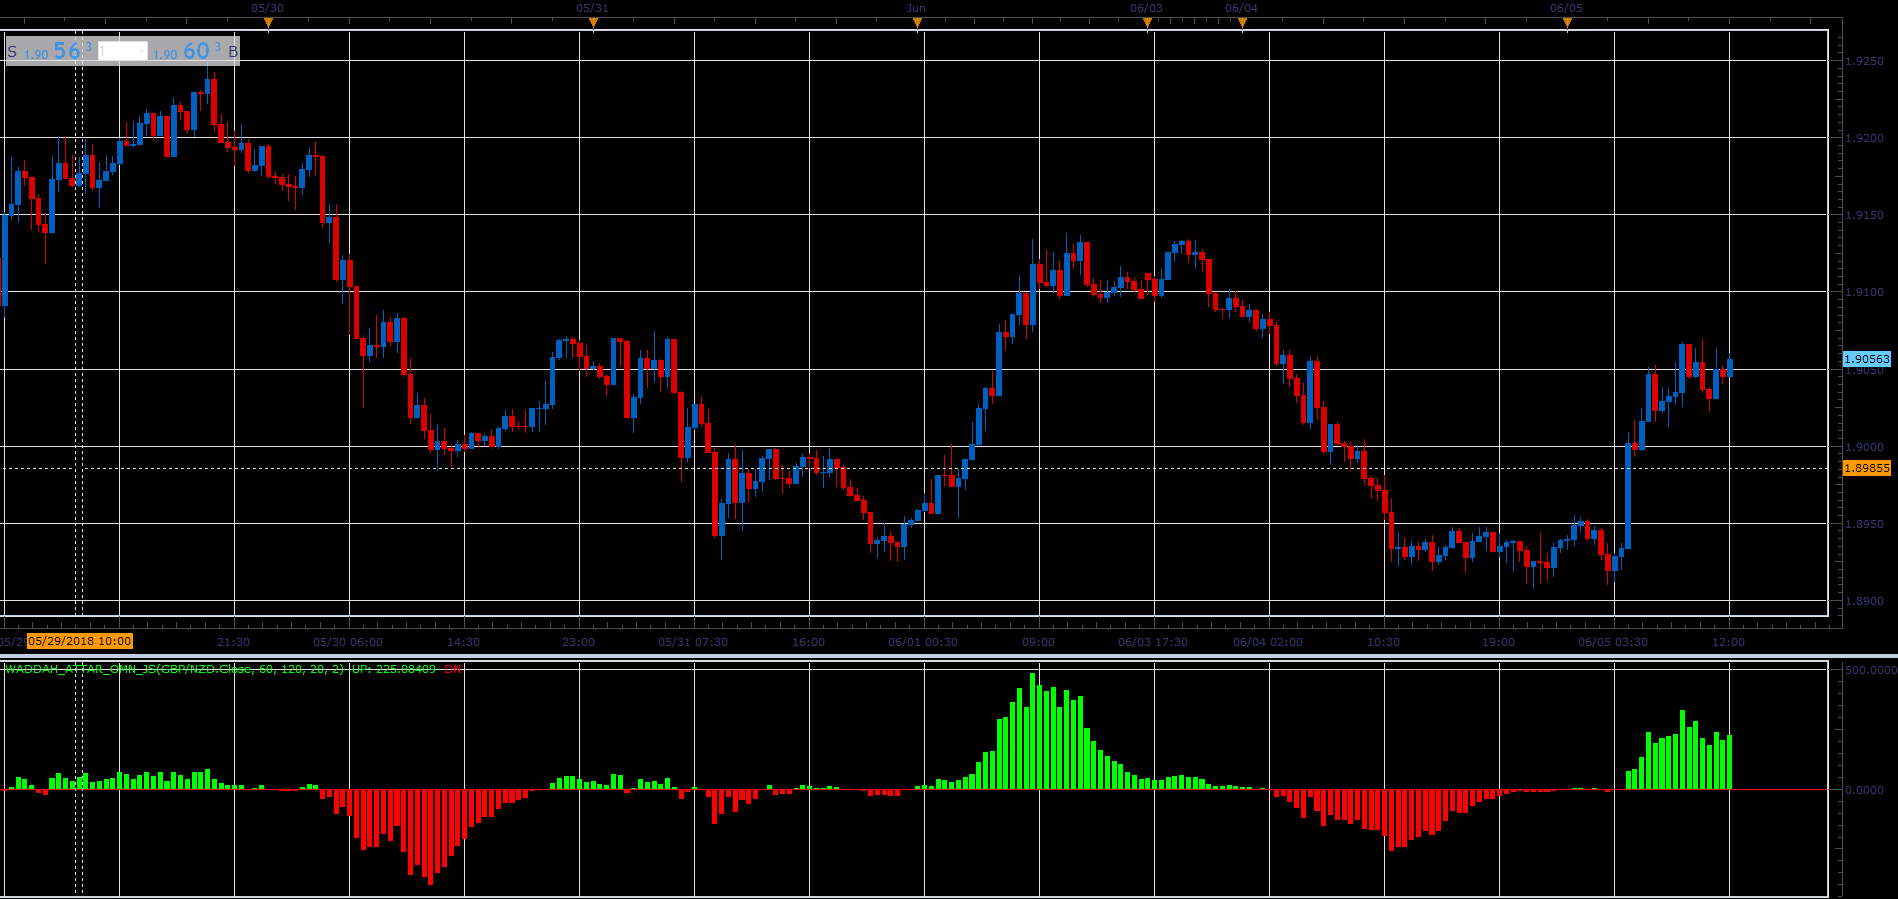Click the Jun month marker triangle
The width and height of the screenshot is (1898, 899).
pos(917,23)
